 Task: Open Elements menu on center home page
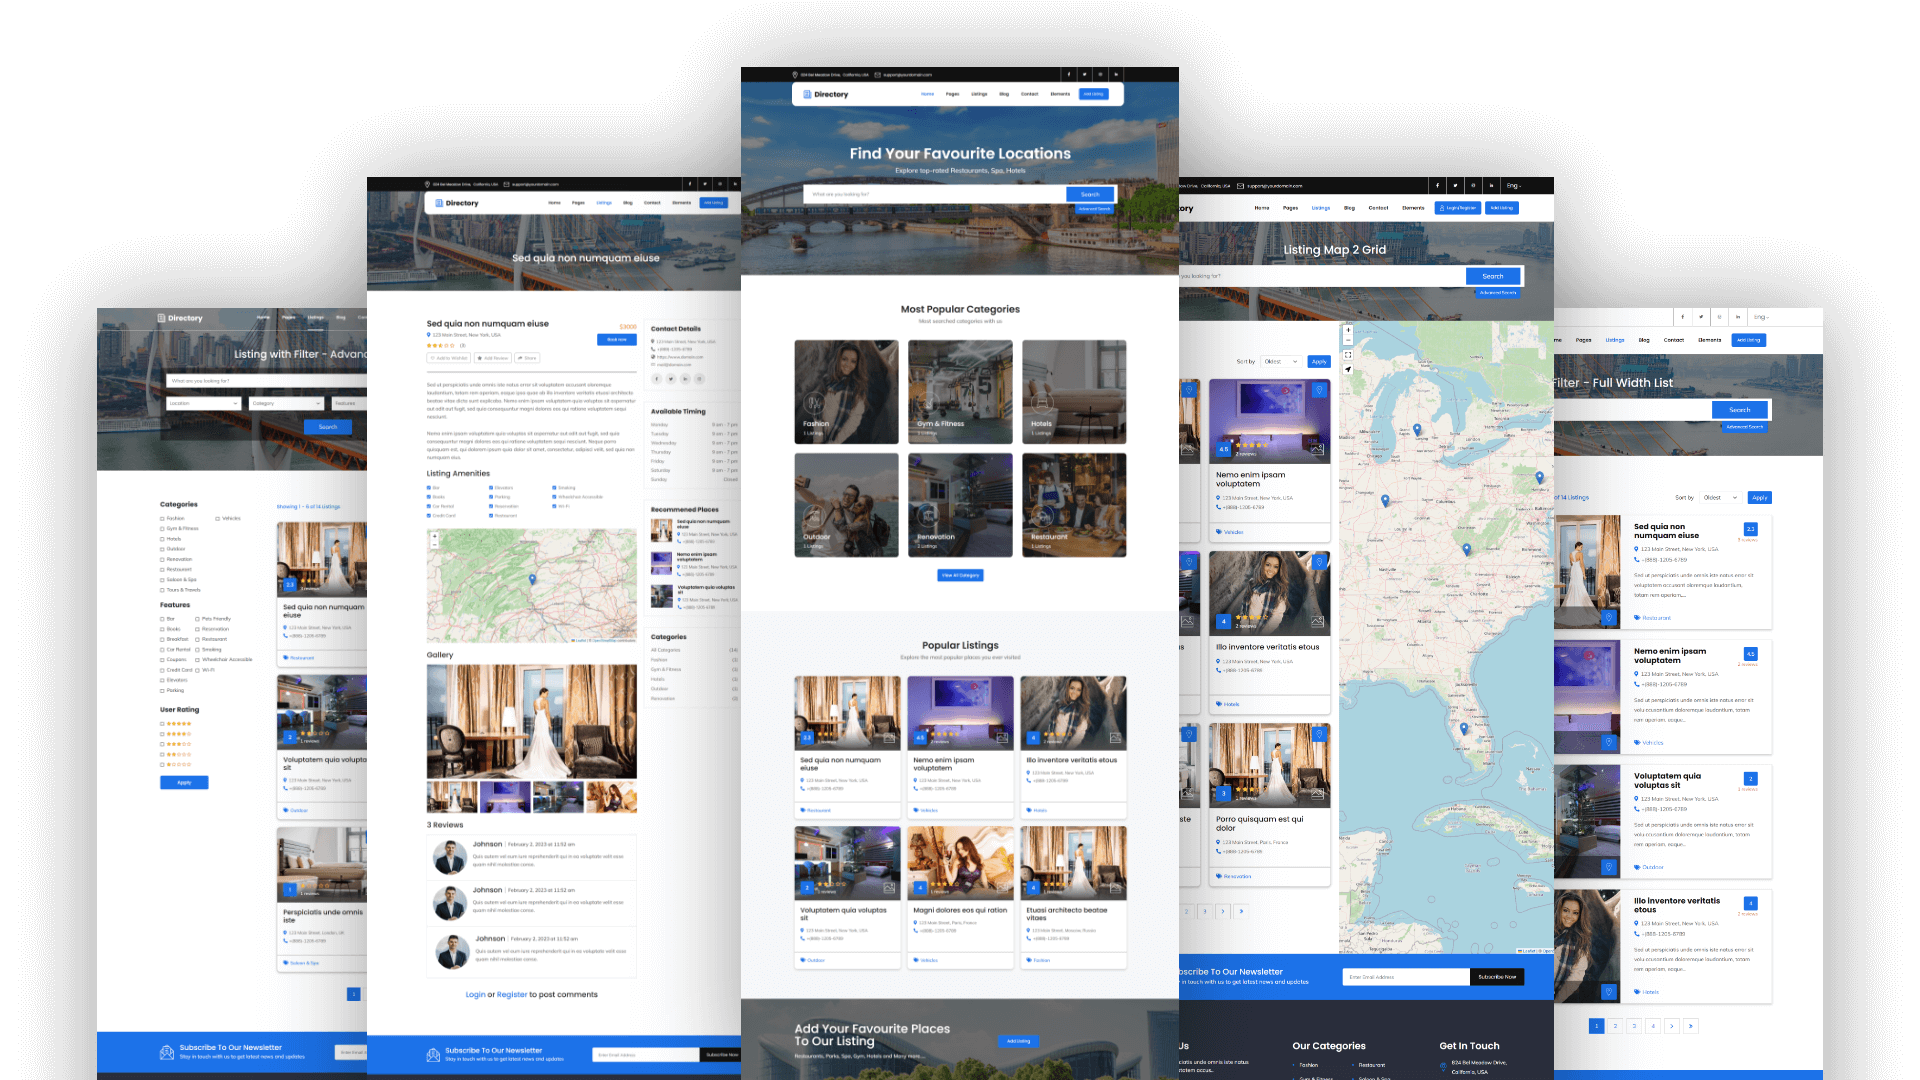tap(1060, 94)
